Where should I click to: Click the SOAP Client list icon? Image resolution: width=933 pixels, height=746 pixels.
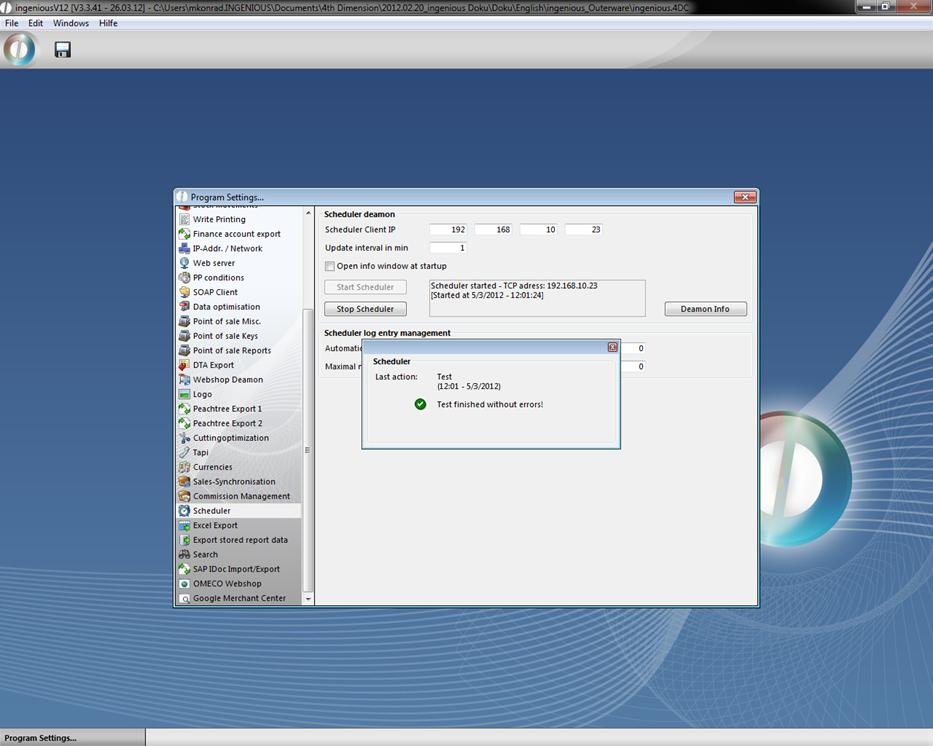pos(184,292)
